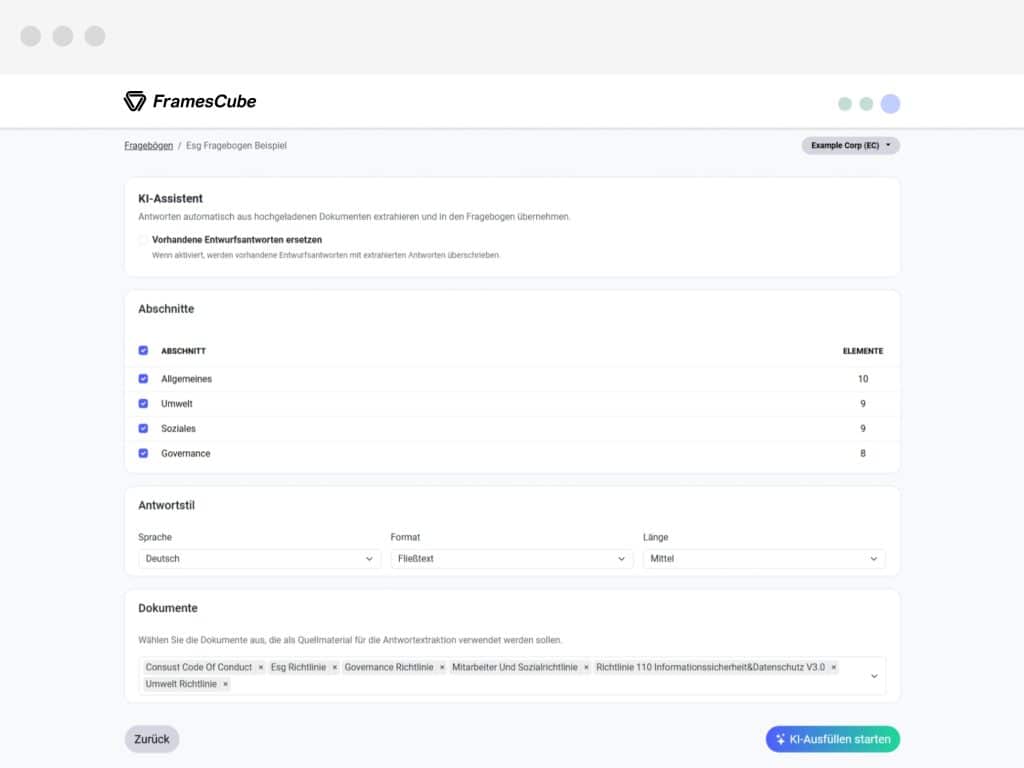
Task: Click the Zurück button
Action: click(x=152, y=739)
